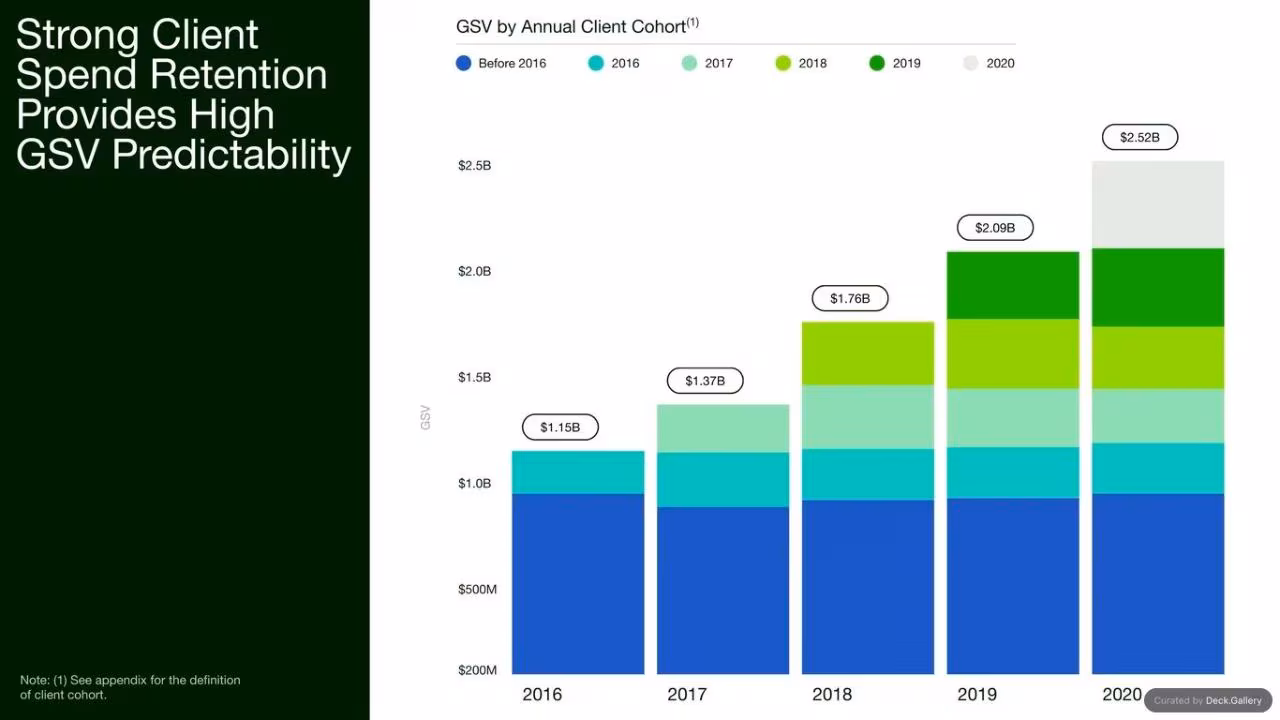The height and width of the screenshot is (720, 1280).
Task: Select the lime 2018 legend dot
Action: click(783, 63)
